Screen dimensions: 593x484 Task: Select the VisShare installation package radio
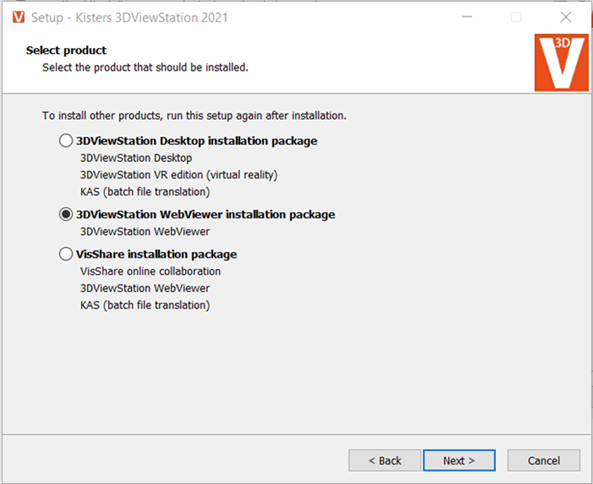66,254
